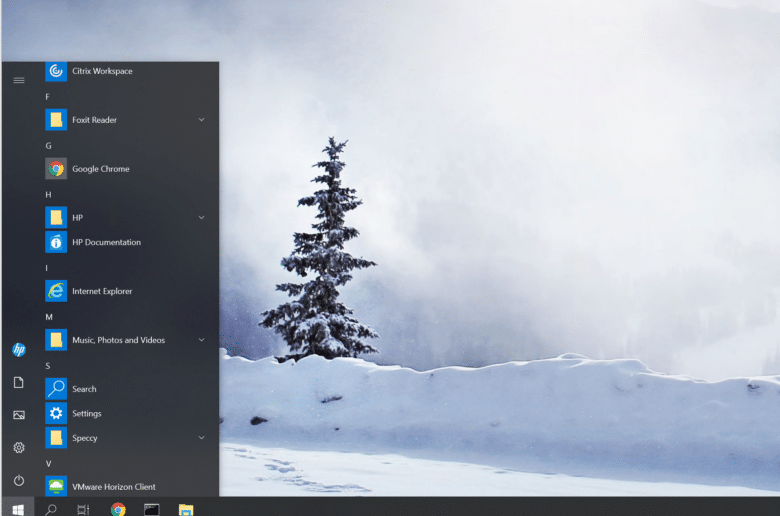
Task: Launch Google Chrome from the Start menu list
Action: point(56,169)
